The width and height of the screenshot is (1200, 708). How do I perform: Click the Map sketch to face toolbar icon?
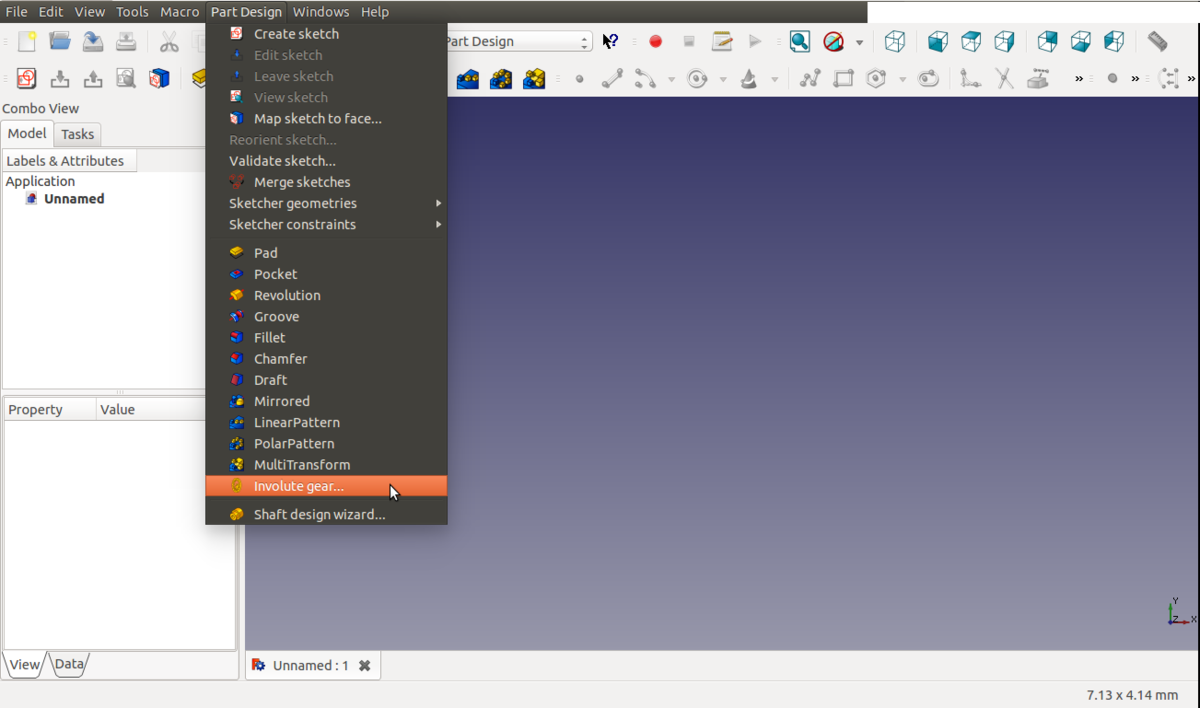(159, 78)
